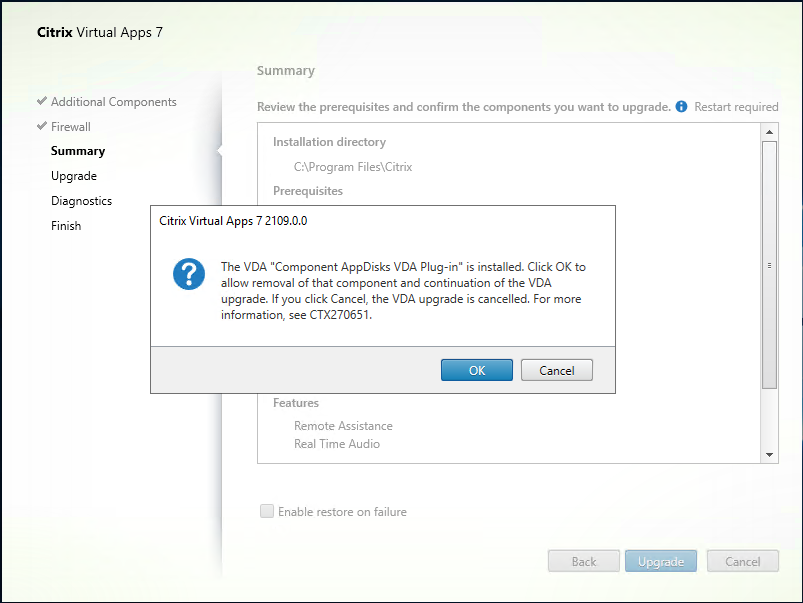The width and height of the screenshot is (803, 603).
Task: Click the Features heading
Action: click(295, 403)
